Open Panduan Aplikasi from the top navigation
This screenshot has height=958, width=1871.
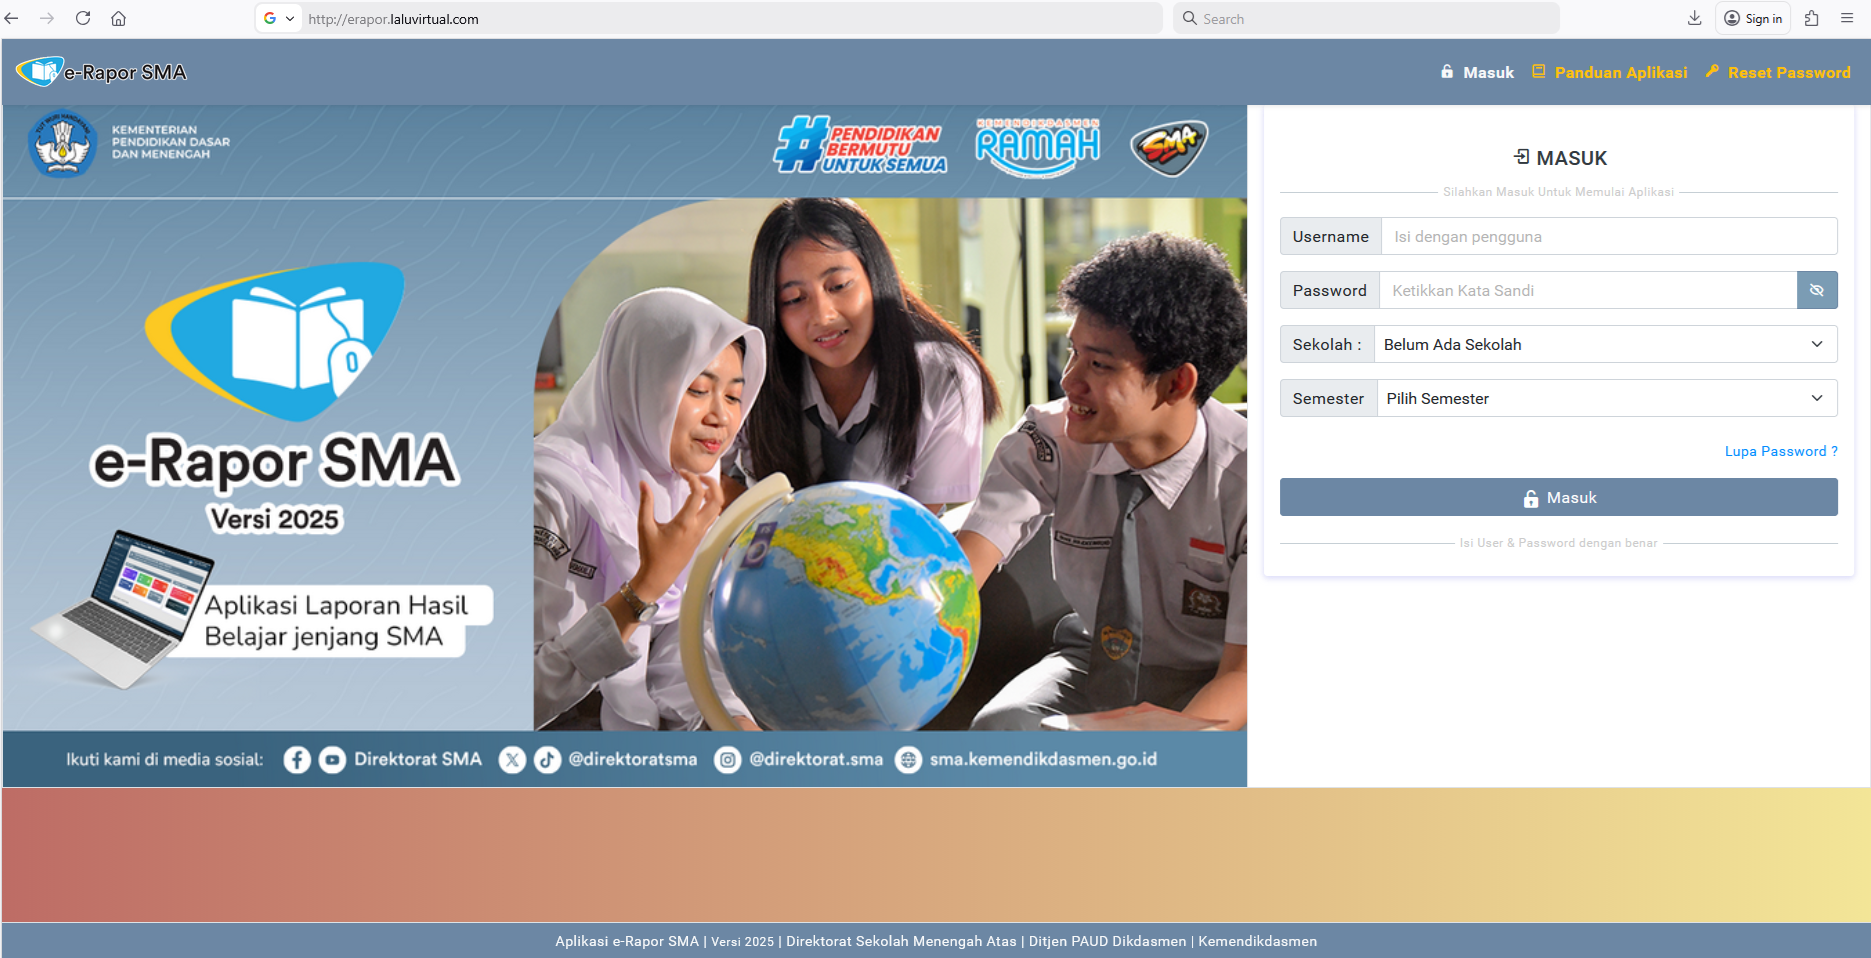click(1610, 72)
